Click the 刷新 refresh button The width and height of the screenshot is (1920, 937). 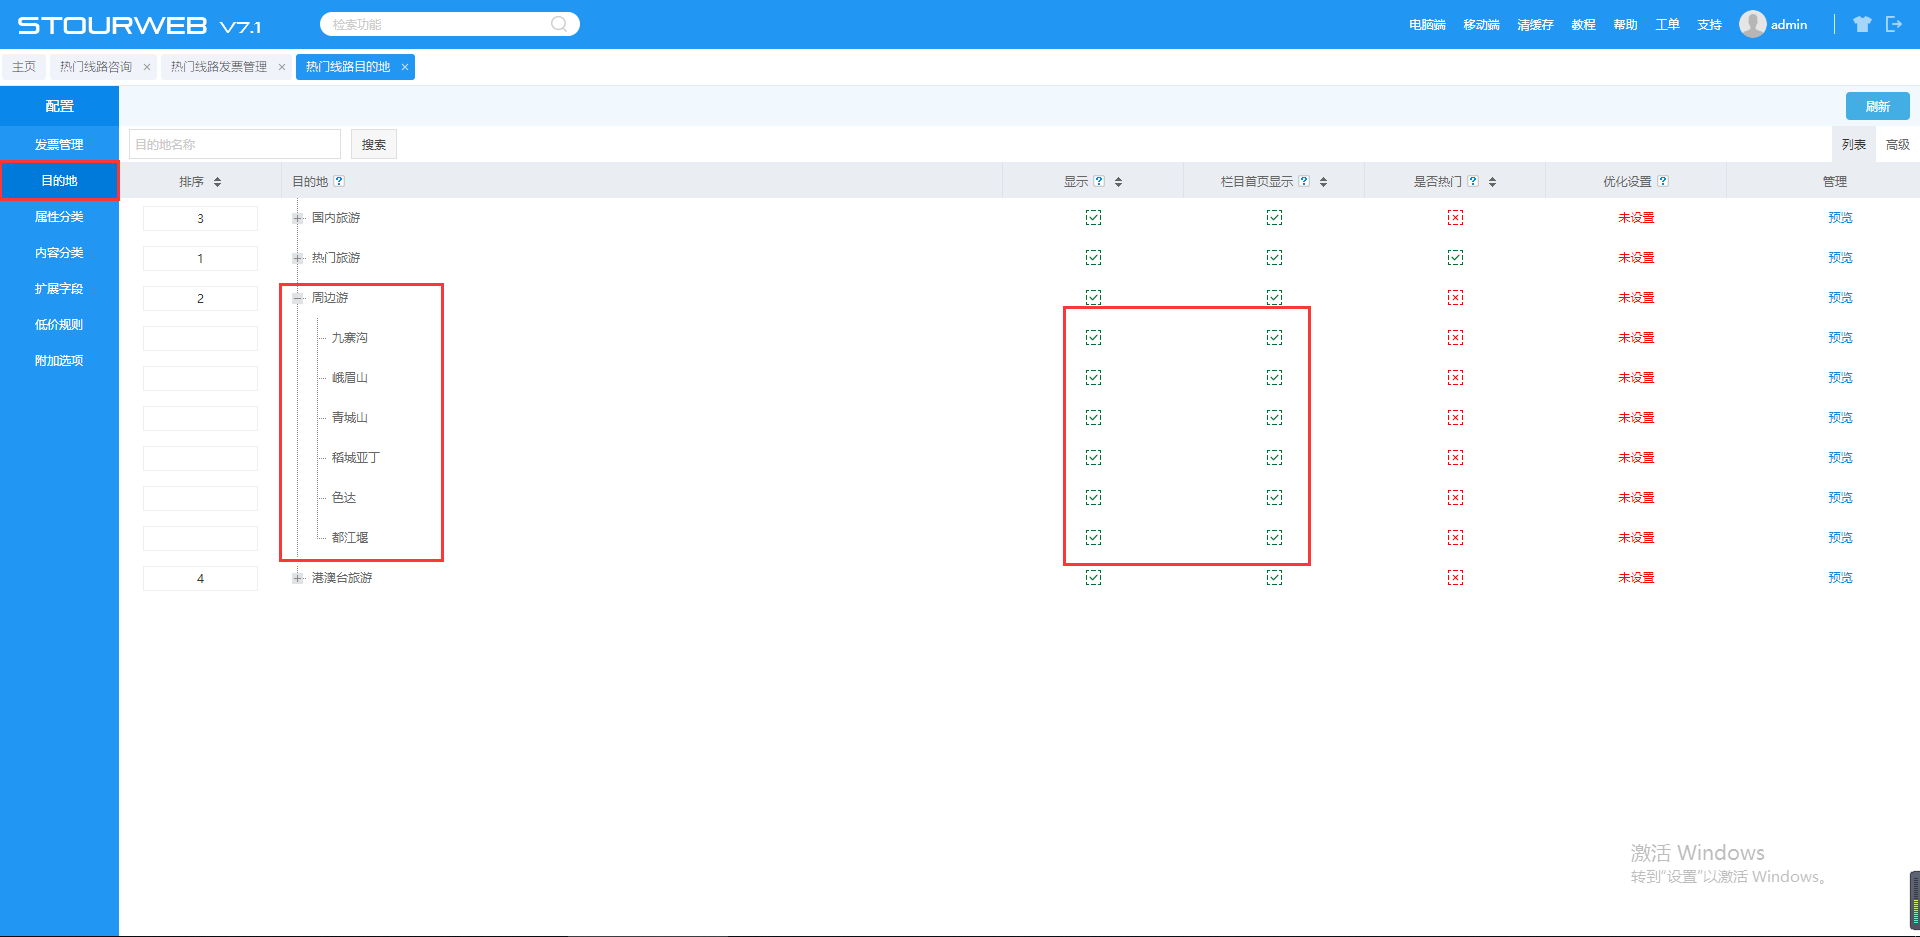click(1877, 106)
